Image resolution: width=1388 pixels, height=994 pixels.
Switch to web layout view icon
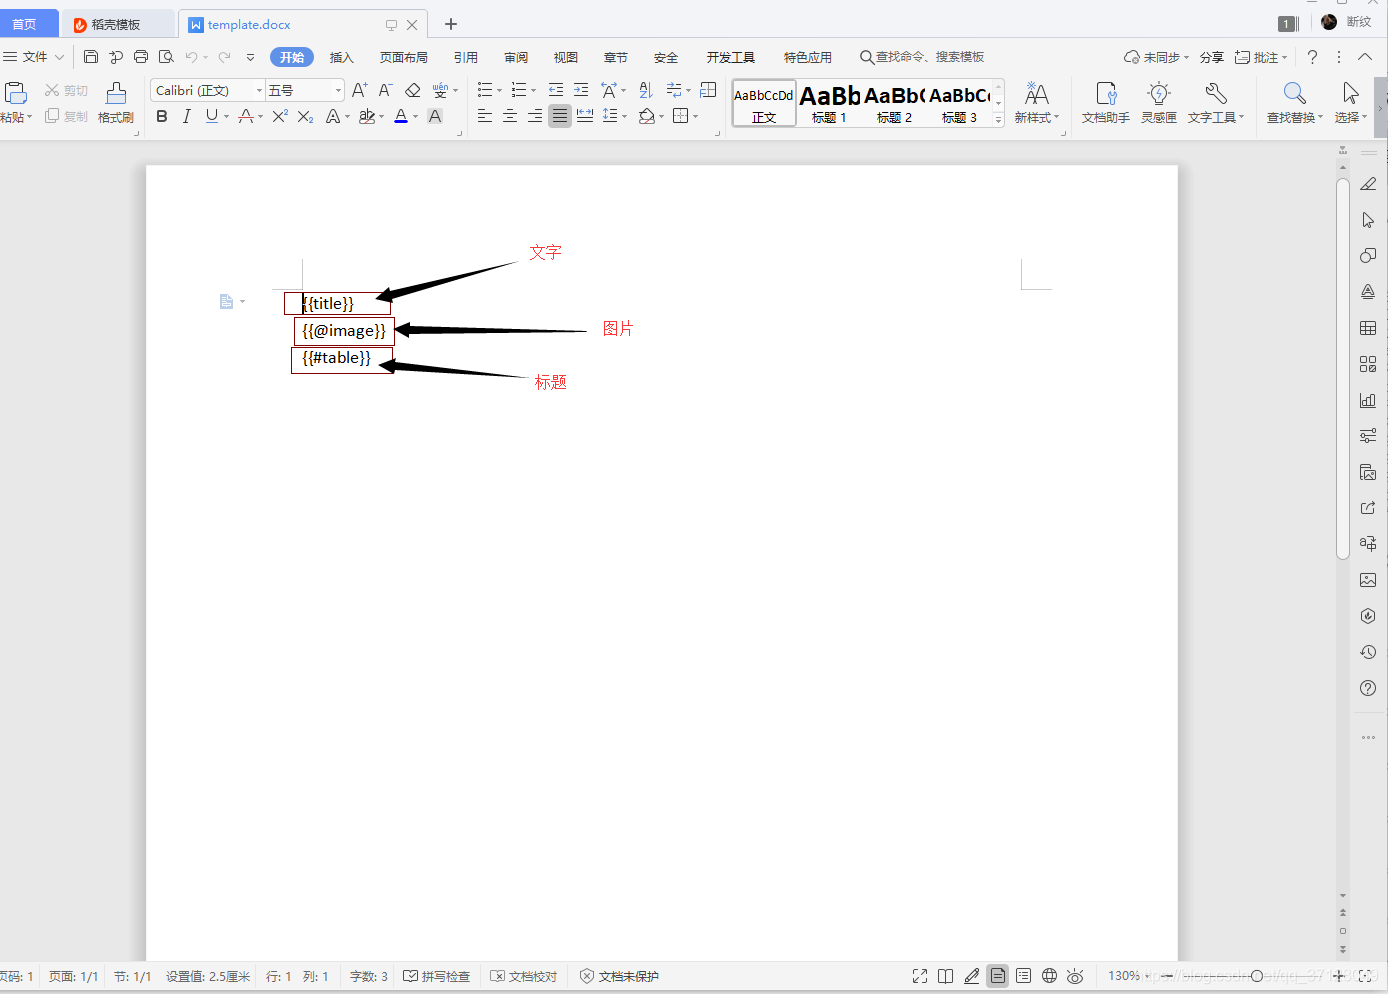pyautogui.click(x=1049, y=976)
